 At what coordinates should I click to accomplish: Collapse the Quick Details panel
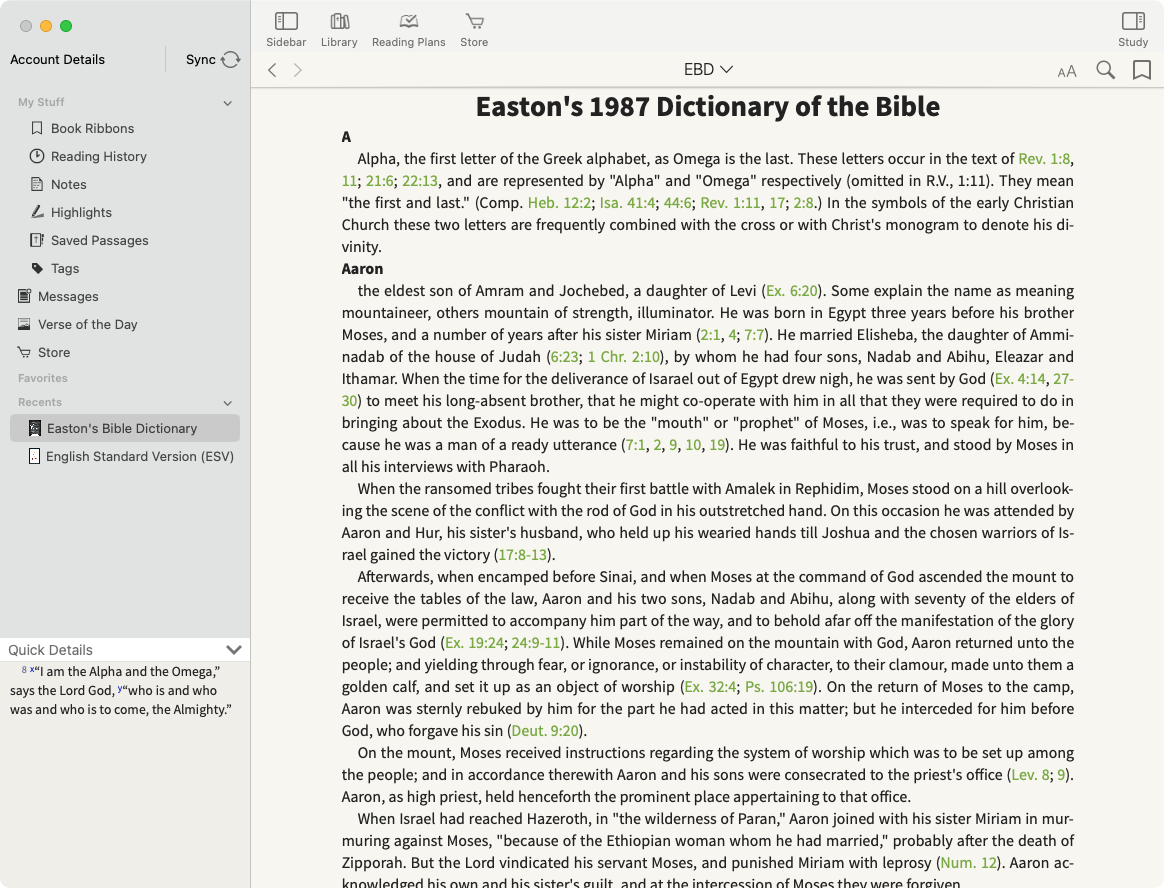[234, 650]
